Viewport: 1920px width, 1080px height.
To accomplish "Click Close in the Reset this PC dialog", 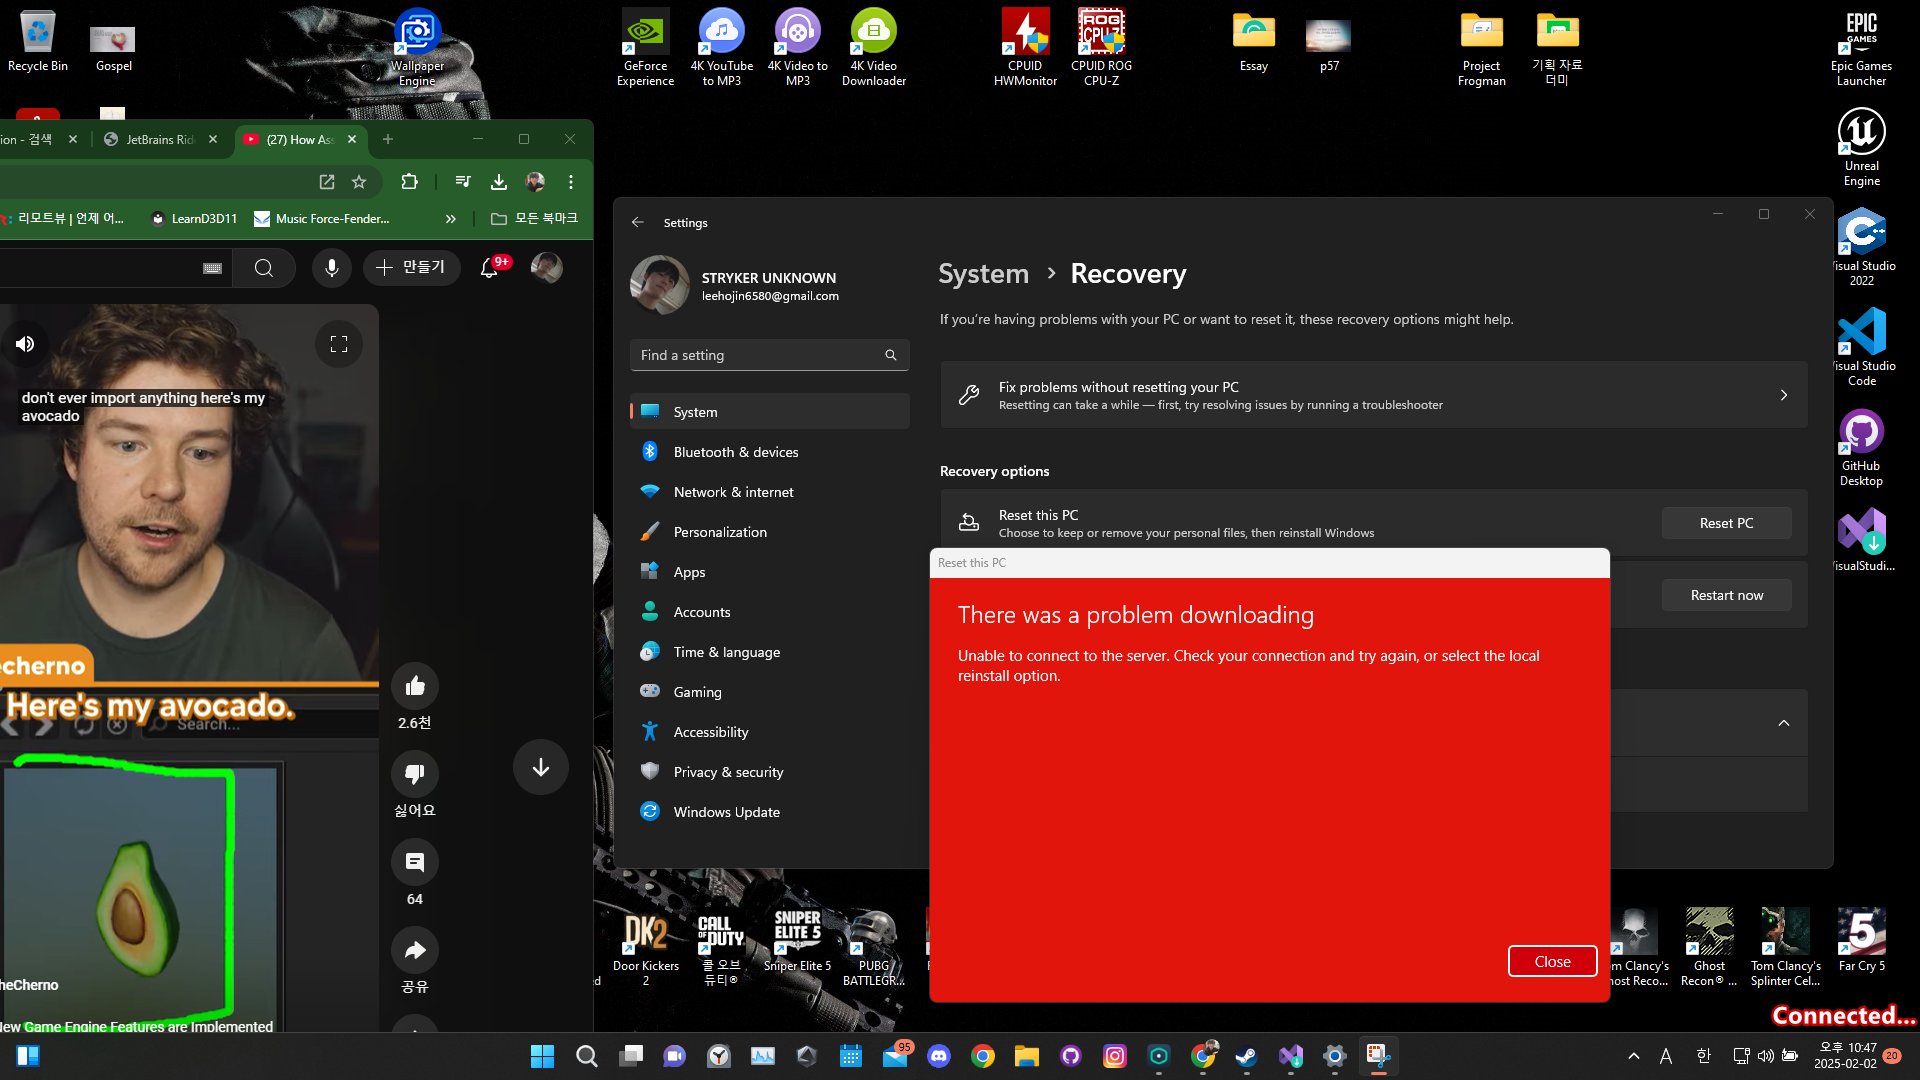I will click(x=1552, y=961).
